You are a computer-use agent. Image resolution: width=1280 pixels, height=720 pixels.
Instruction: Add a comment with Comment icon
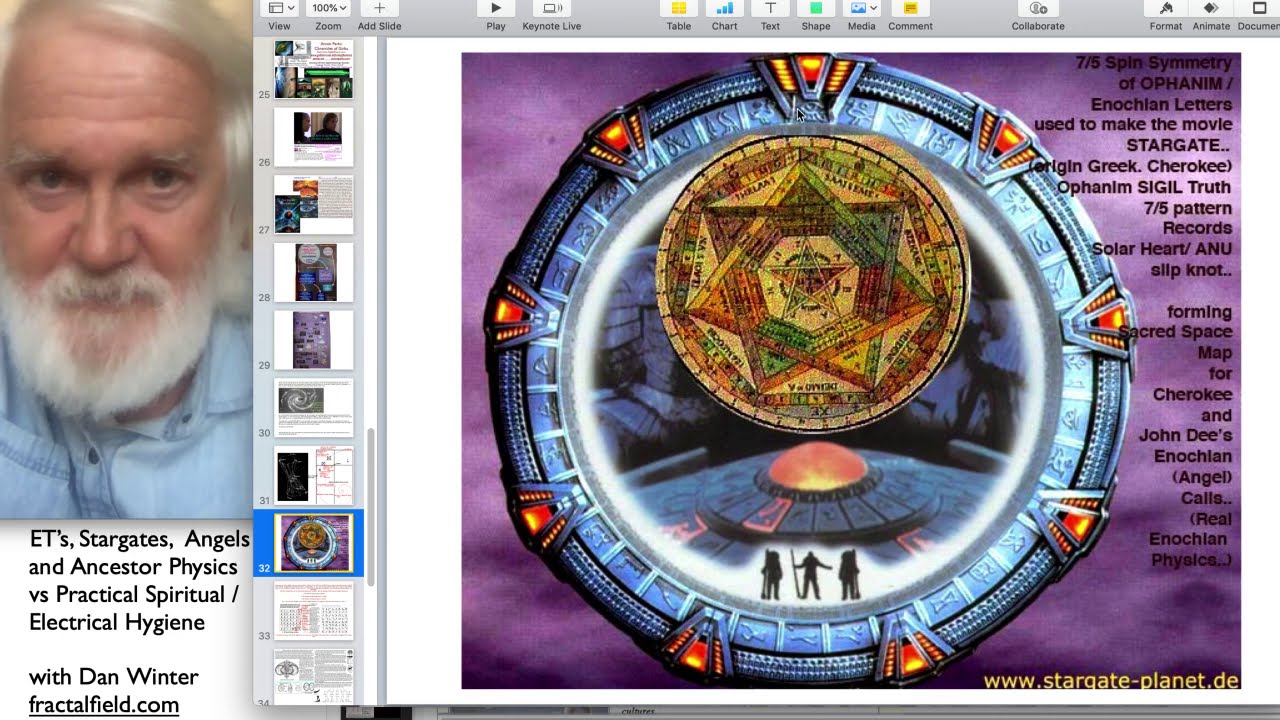(x=910, y=9)
